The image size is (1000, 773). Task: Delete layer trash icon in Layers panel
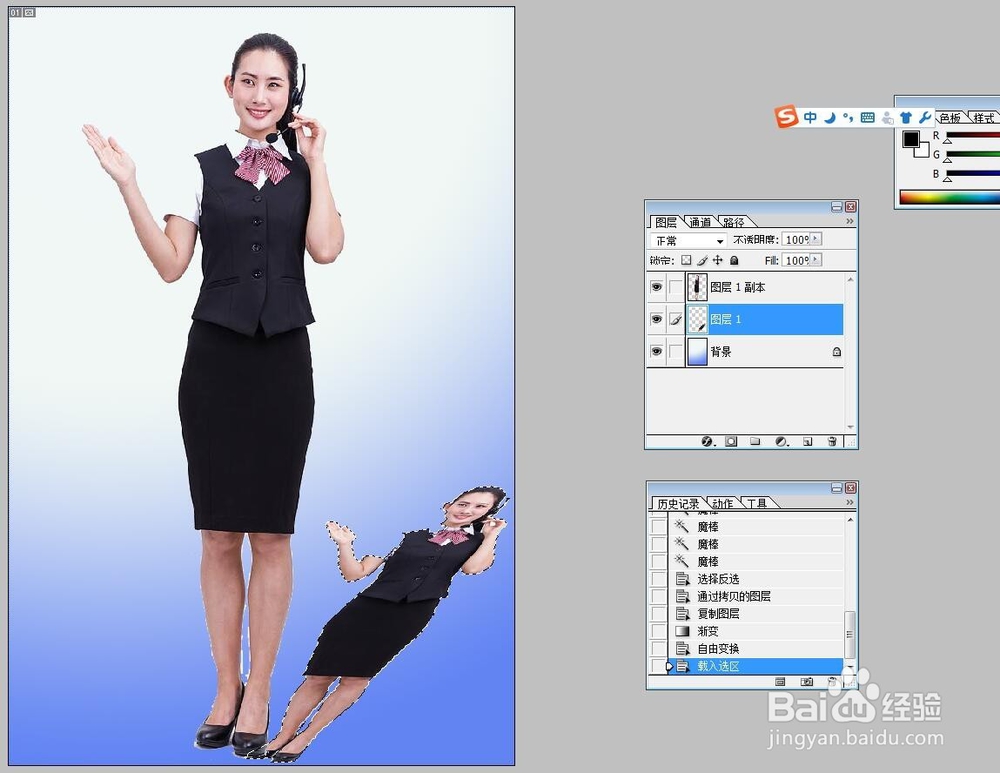pyautogui.click(x=832, y=441)
